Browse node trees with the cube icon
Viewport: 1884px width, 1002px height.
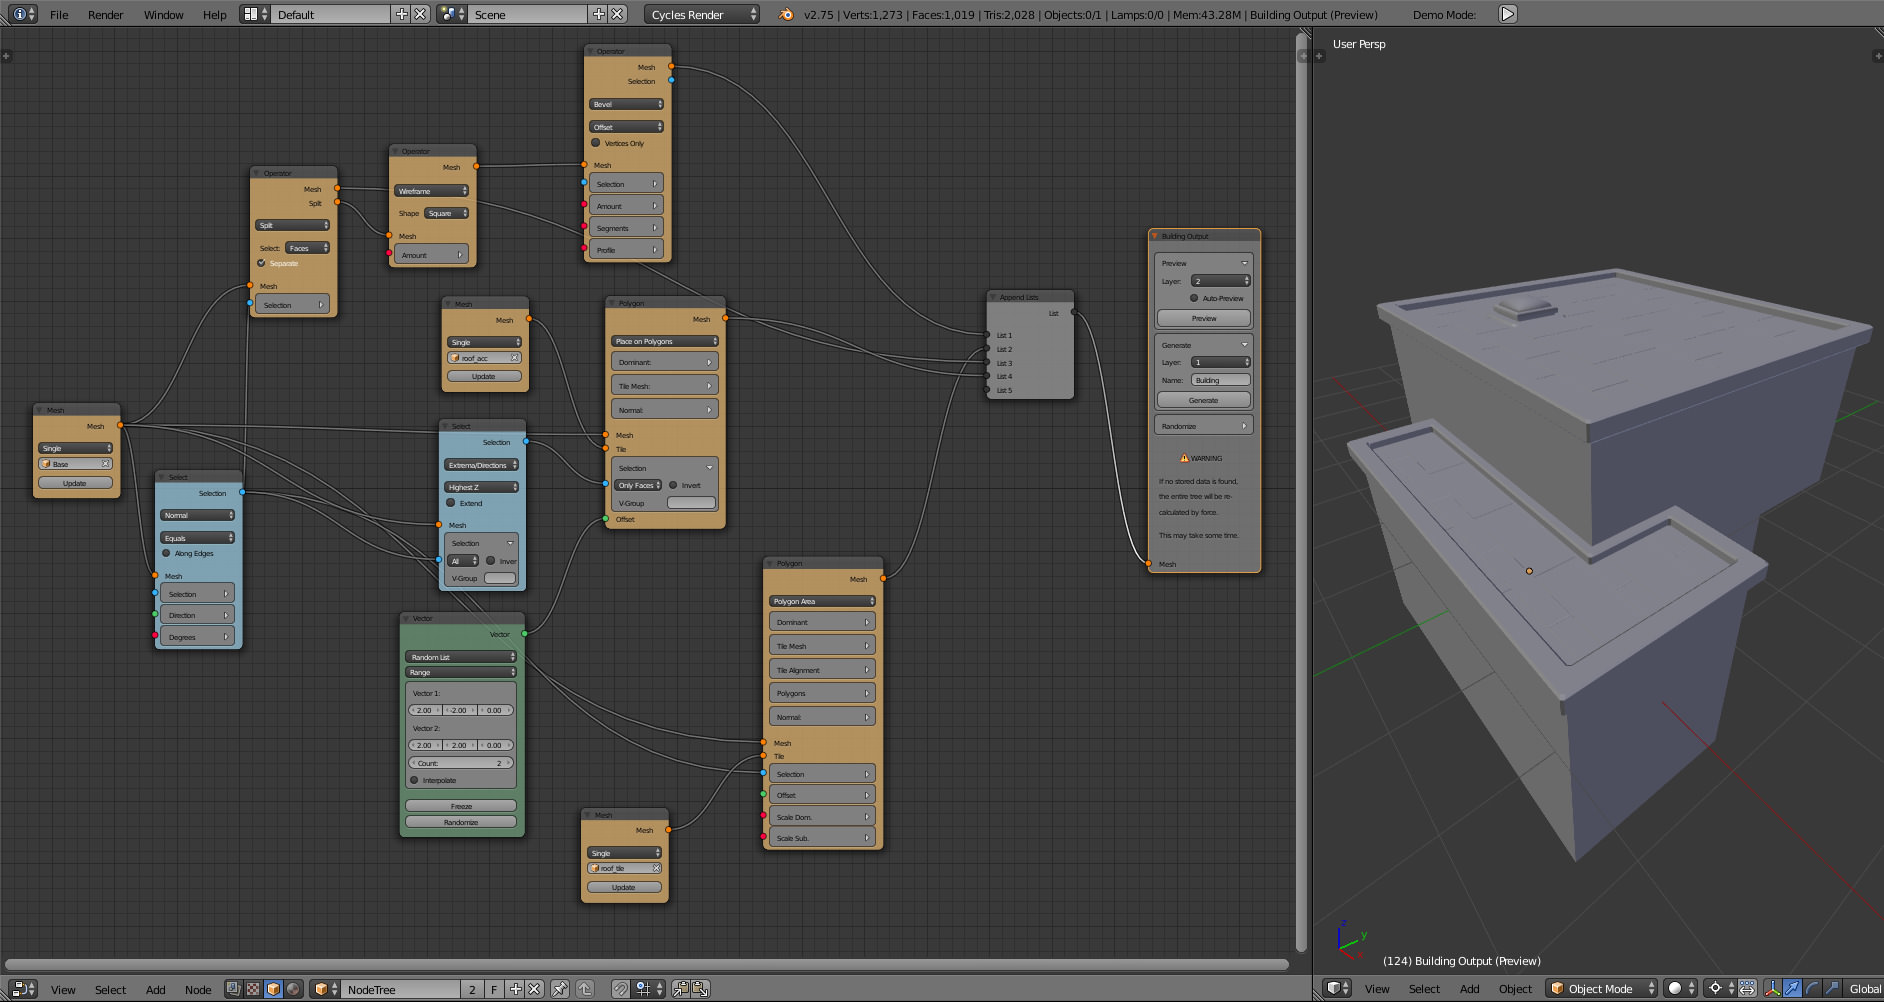click(x=325, y=989)
